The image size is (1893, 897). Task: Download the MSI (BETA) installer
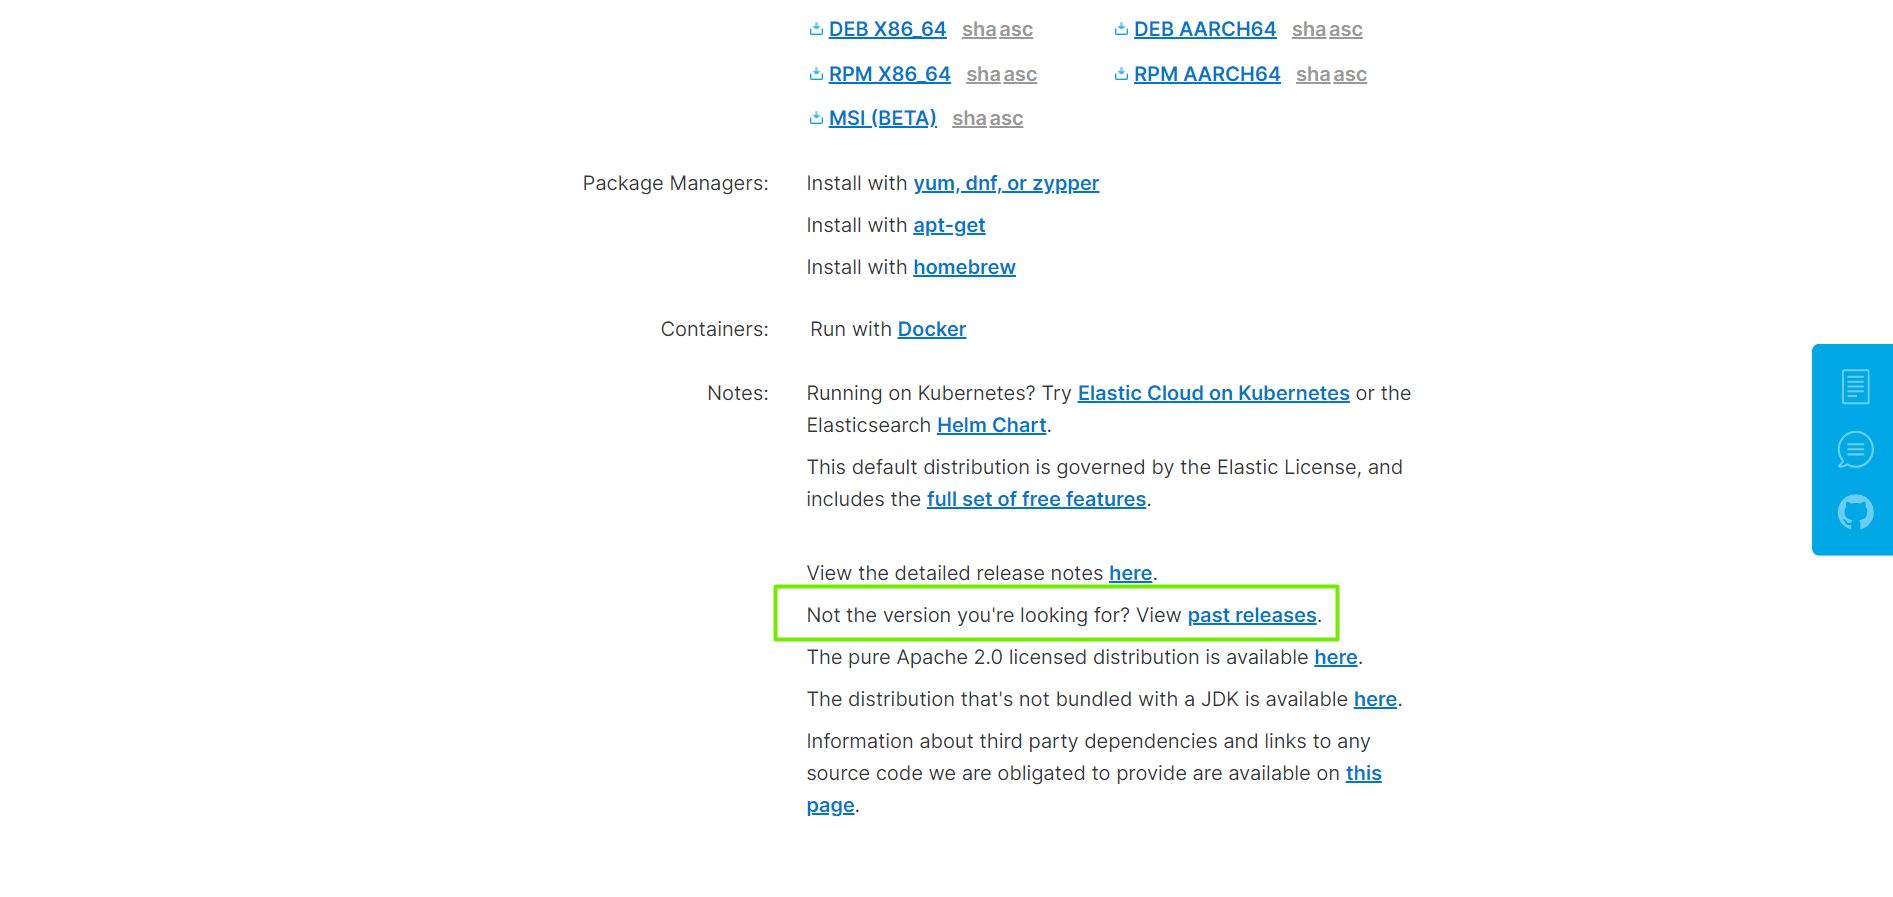point(882,118)
